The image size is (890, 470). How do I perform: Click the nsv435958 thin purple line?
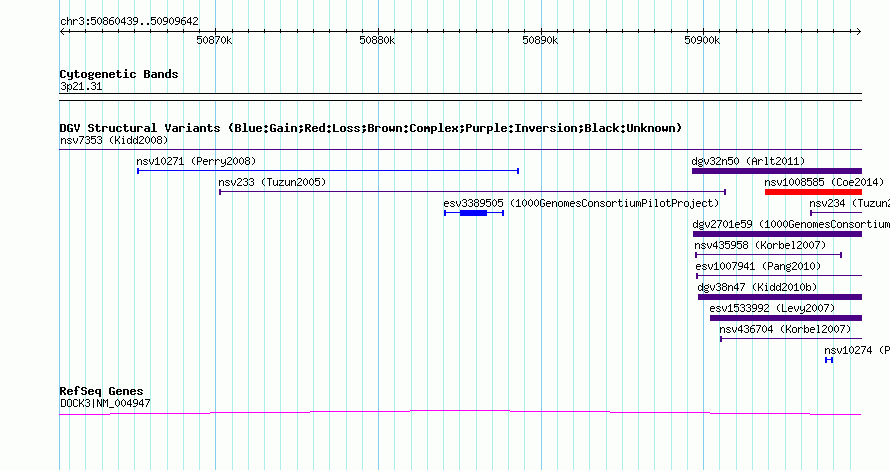click(x=769, y=255)
